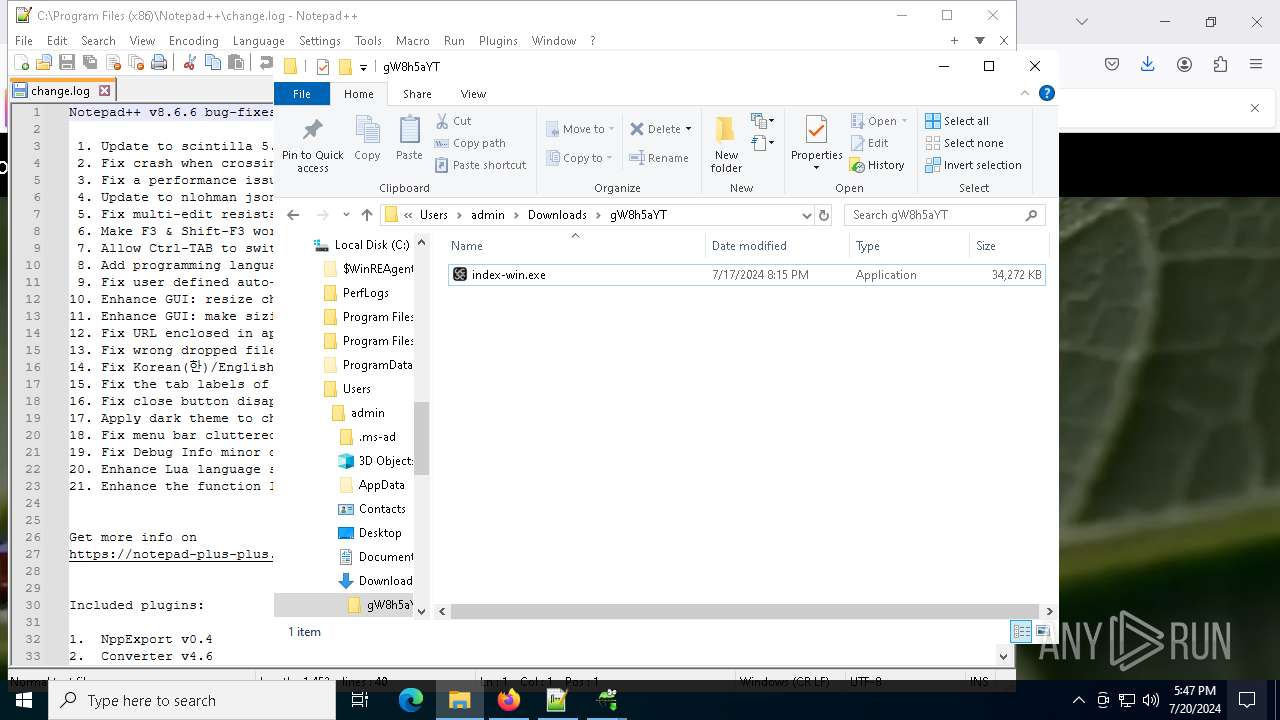
Task: Open Explorer Help question mark icon
Action: point(1046,93)
